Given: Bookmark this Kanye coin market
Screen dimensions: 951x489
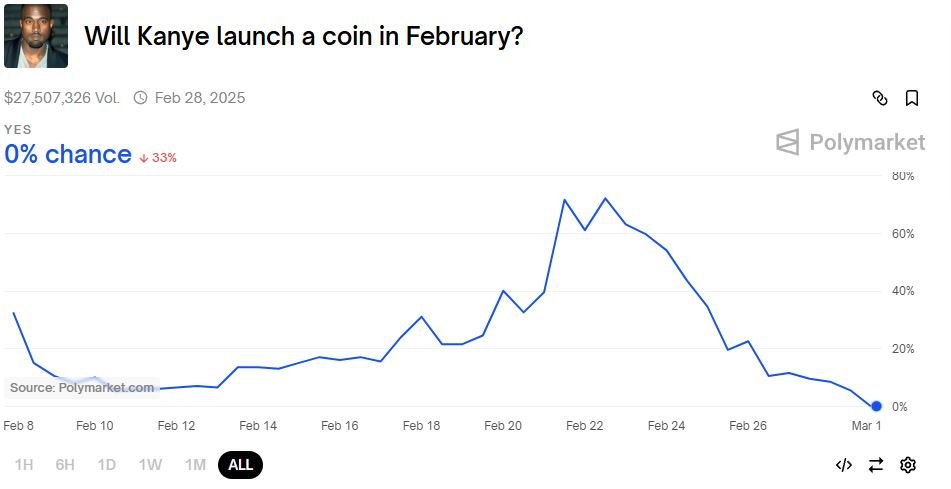Looking at the screenshot, I should click(912, 98).
